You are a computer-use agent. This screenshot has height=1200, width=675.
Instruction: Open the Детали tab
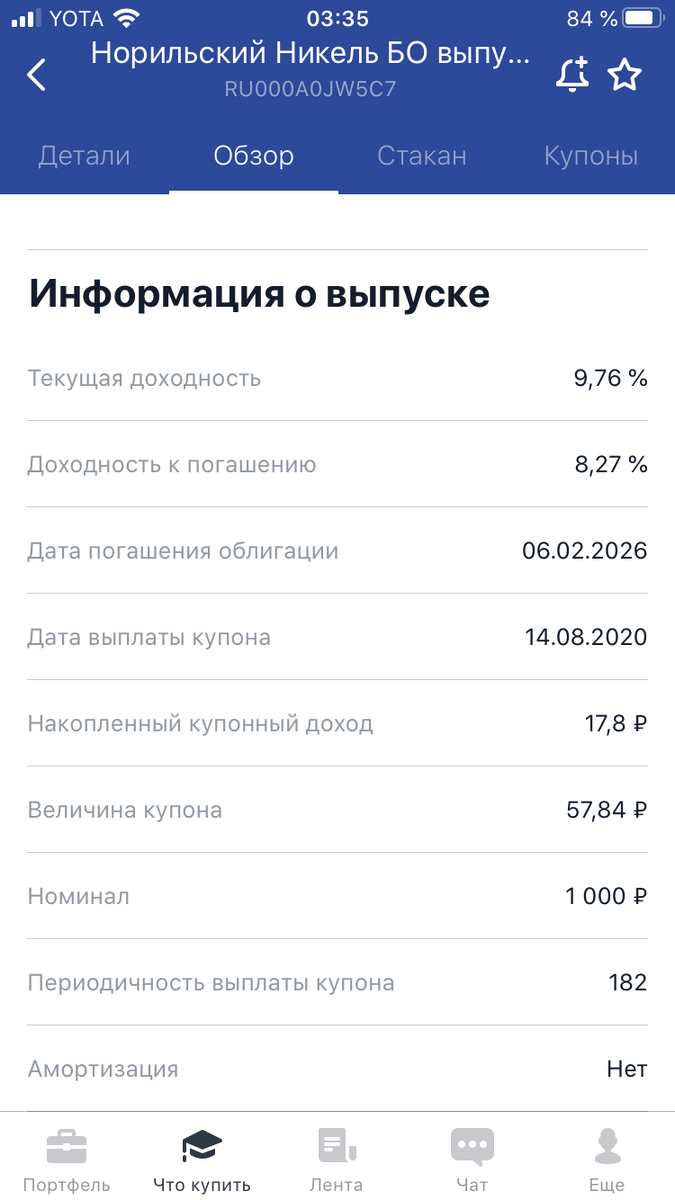click(x=84, y=156)
